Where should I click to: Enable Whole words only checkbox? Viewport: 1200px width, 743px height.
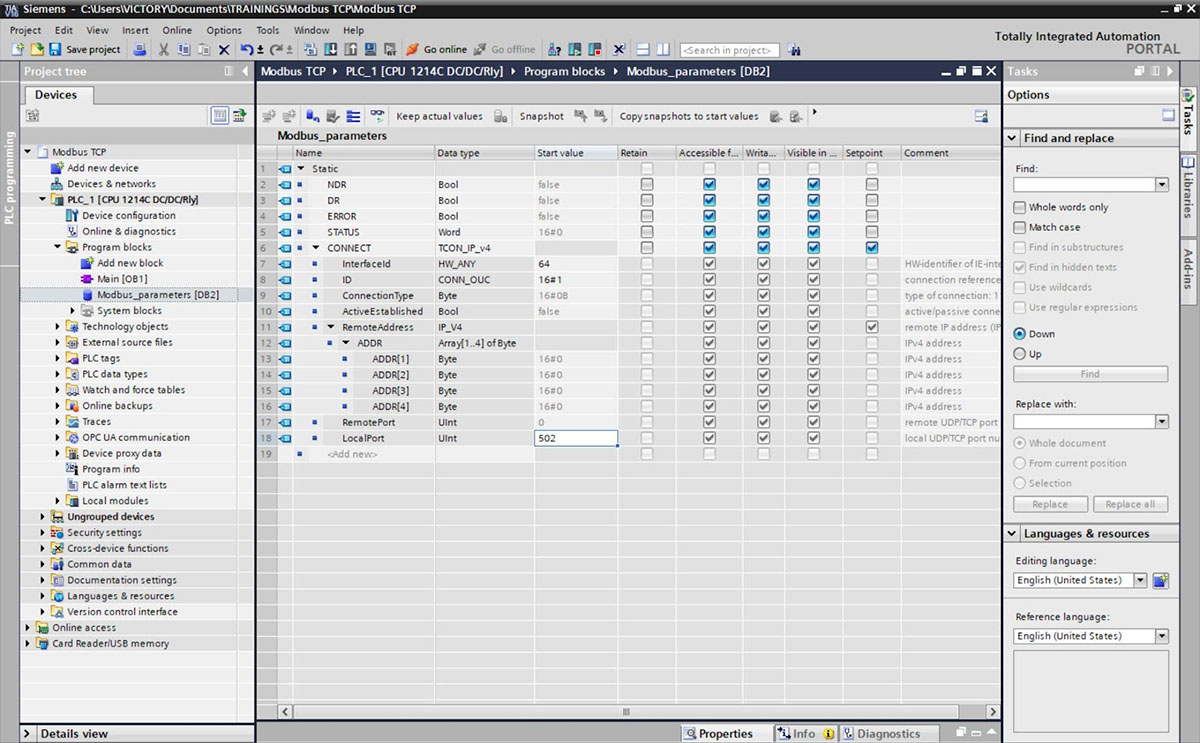coord(1020,207)
